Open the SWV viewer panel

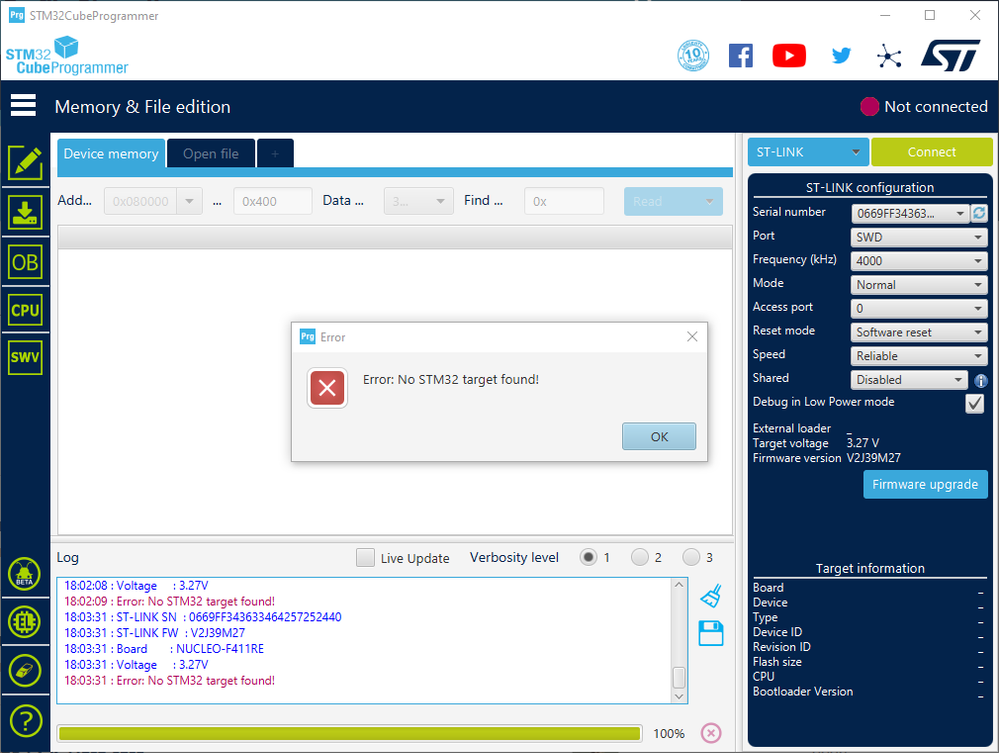click(x=25, y=357)
